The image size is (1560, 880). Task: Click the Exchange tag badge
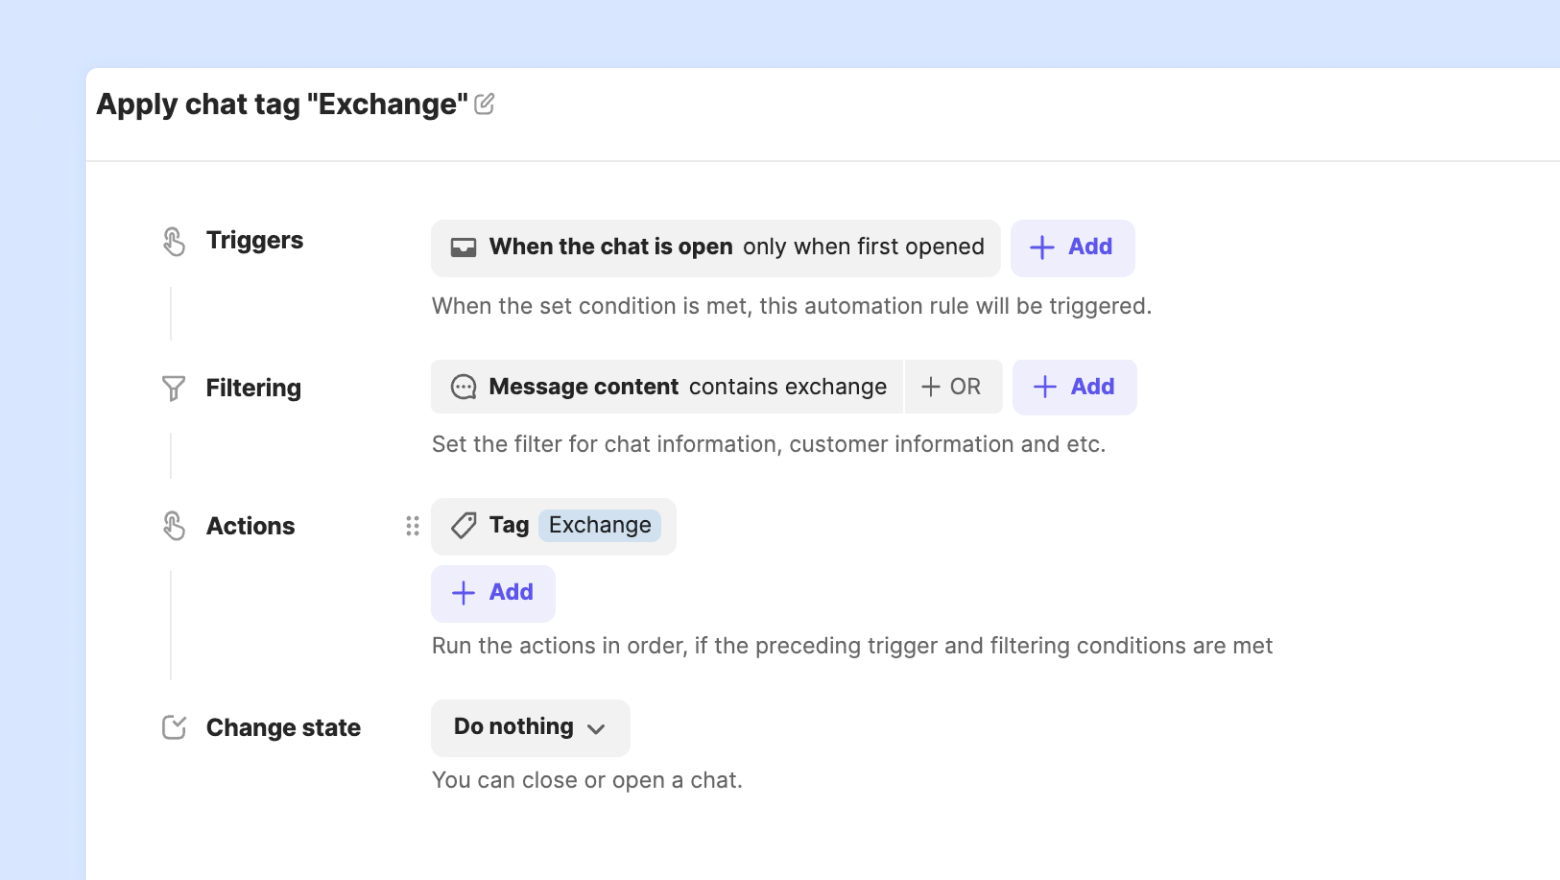pyautogui.click(x=600, y=526)
